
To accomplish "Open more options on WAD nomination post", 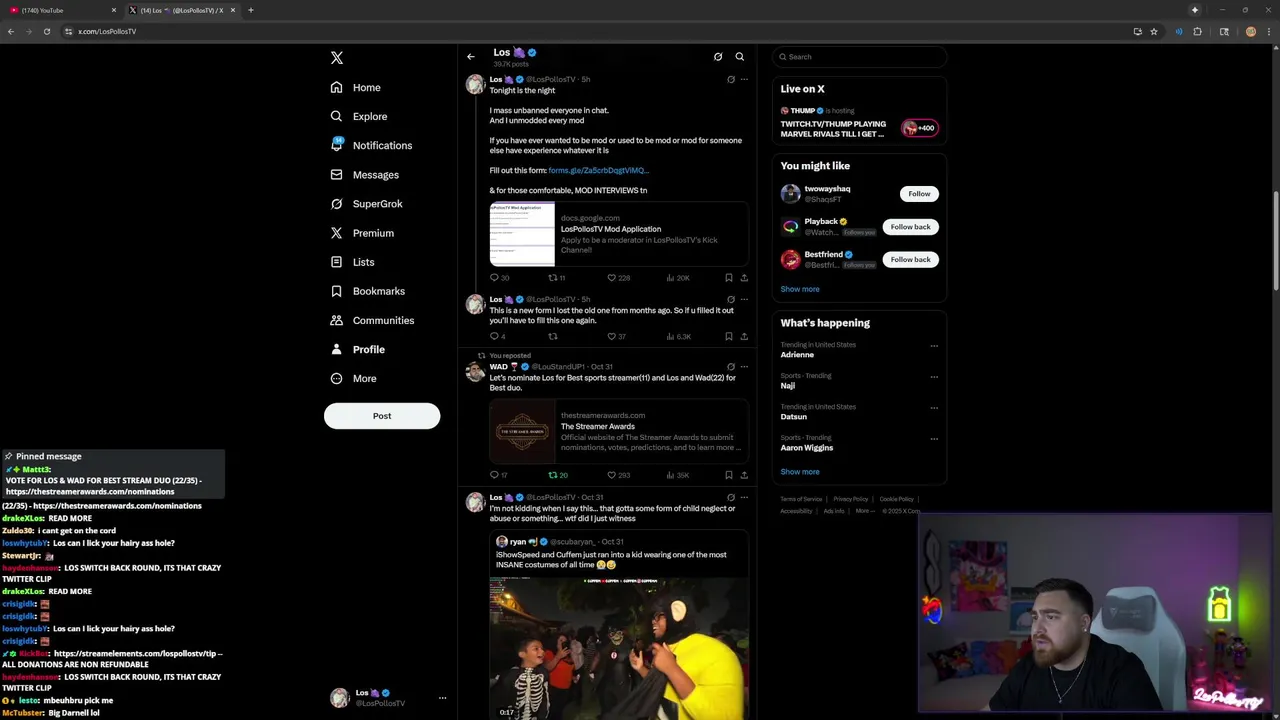I will [744, 367].
